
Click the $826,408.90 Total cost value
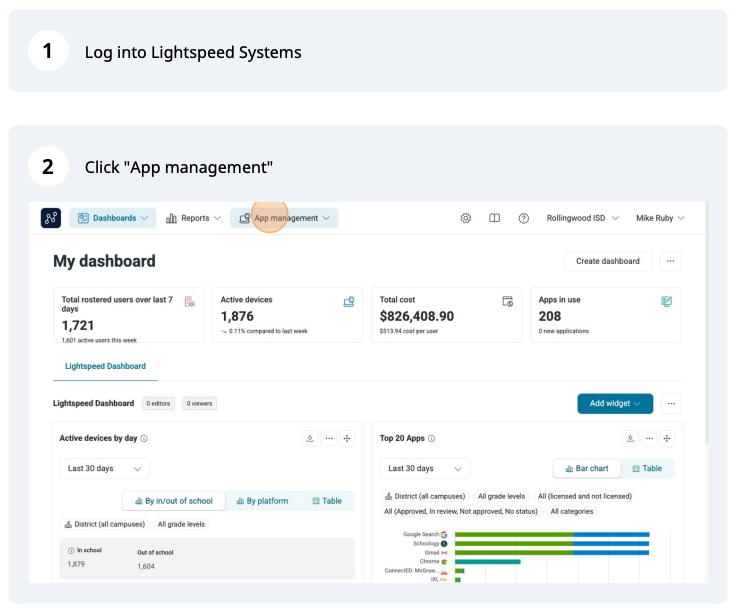point(417,317)
